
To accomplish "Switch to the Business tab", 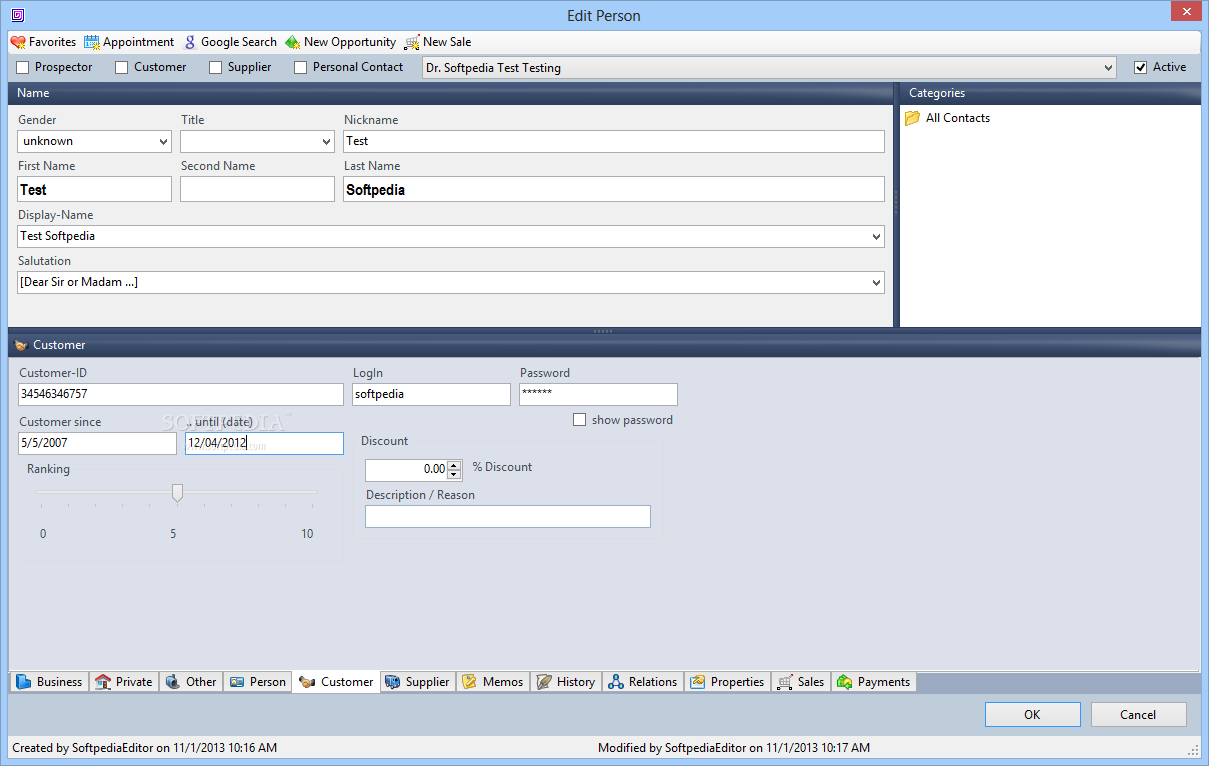I will click(x=50, y=682).
